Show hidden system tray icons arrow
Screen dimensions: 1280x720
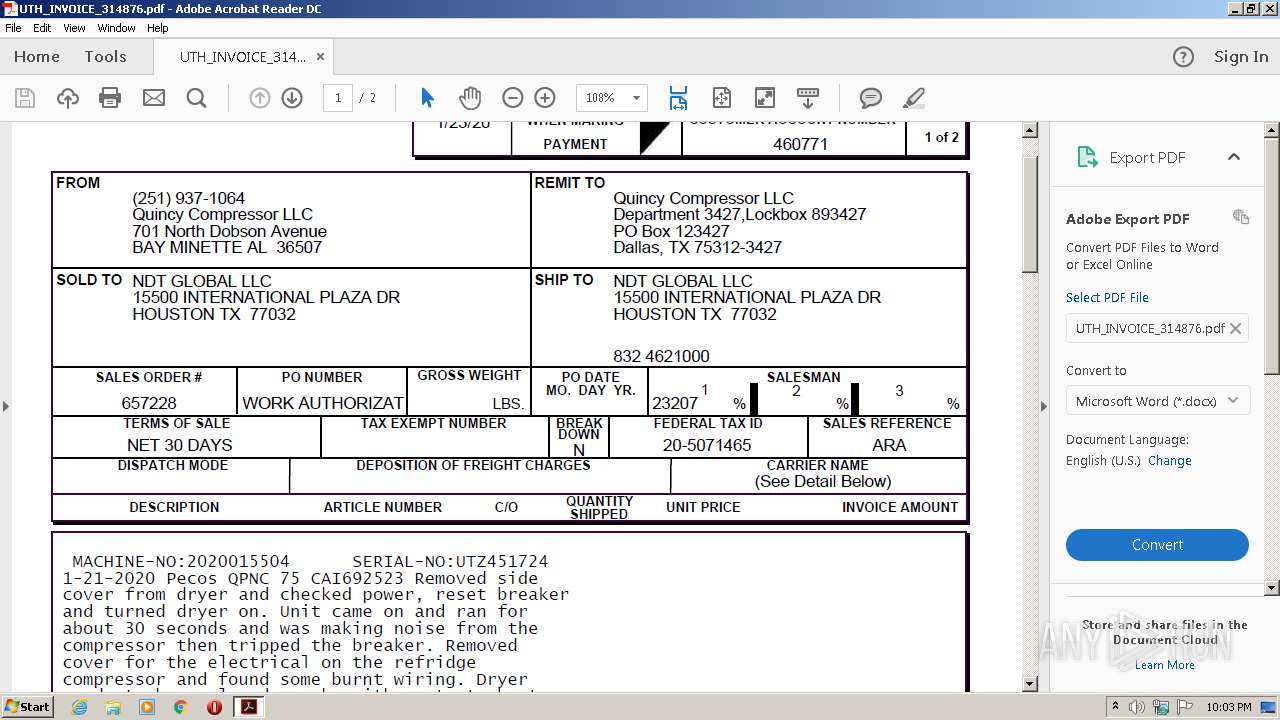click(1116, 707)
